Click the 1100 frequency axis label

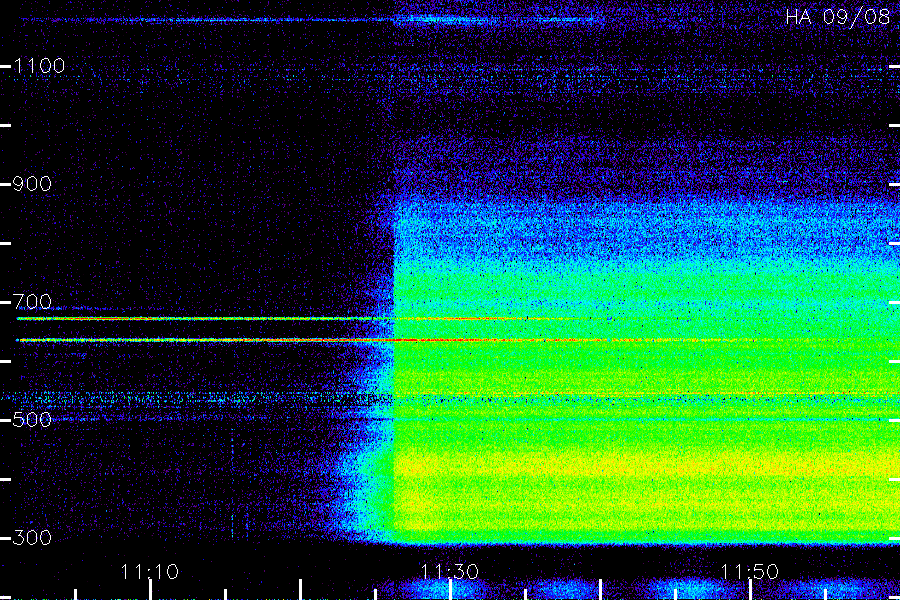pos(39,66)
